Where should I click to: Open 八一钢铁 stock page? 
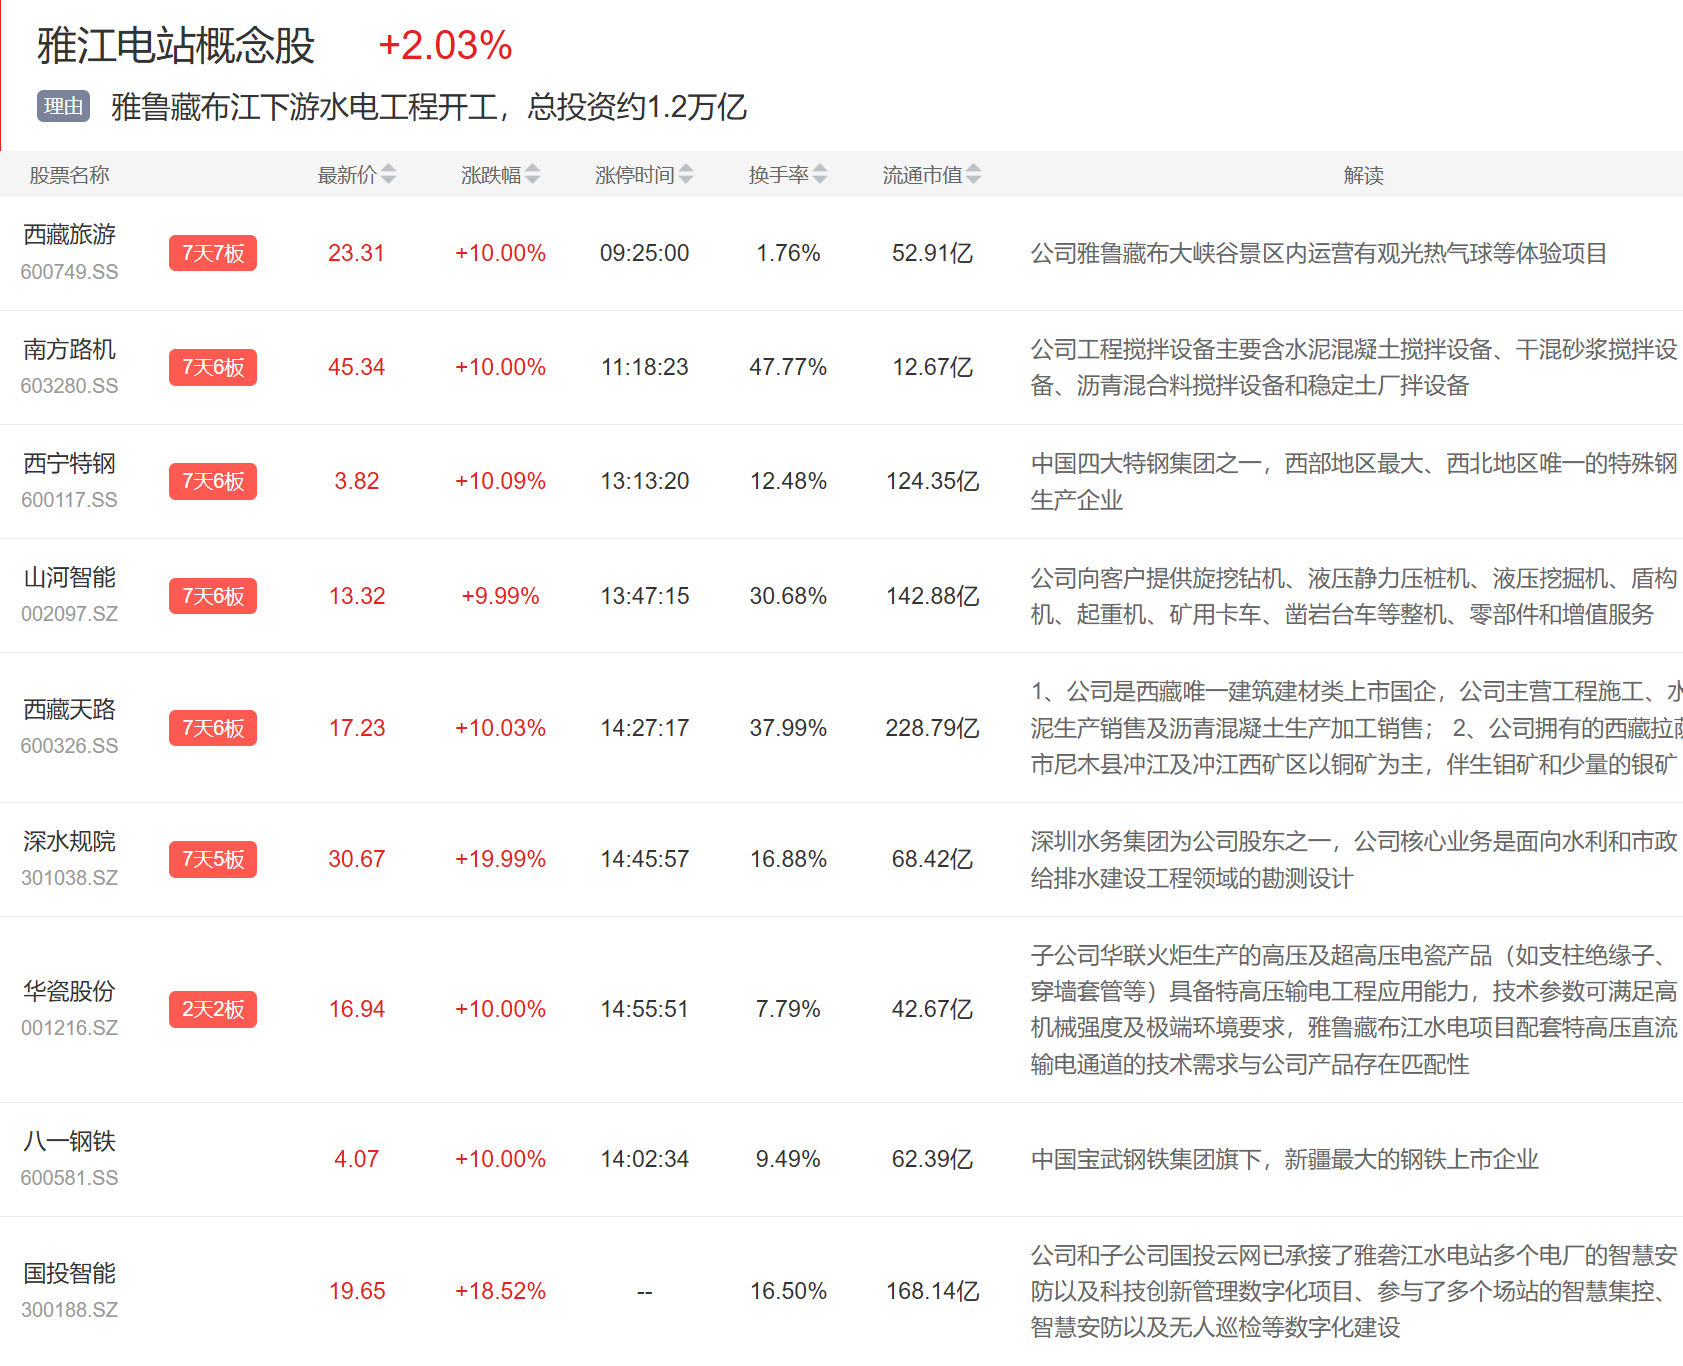tap(69, 1141)
